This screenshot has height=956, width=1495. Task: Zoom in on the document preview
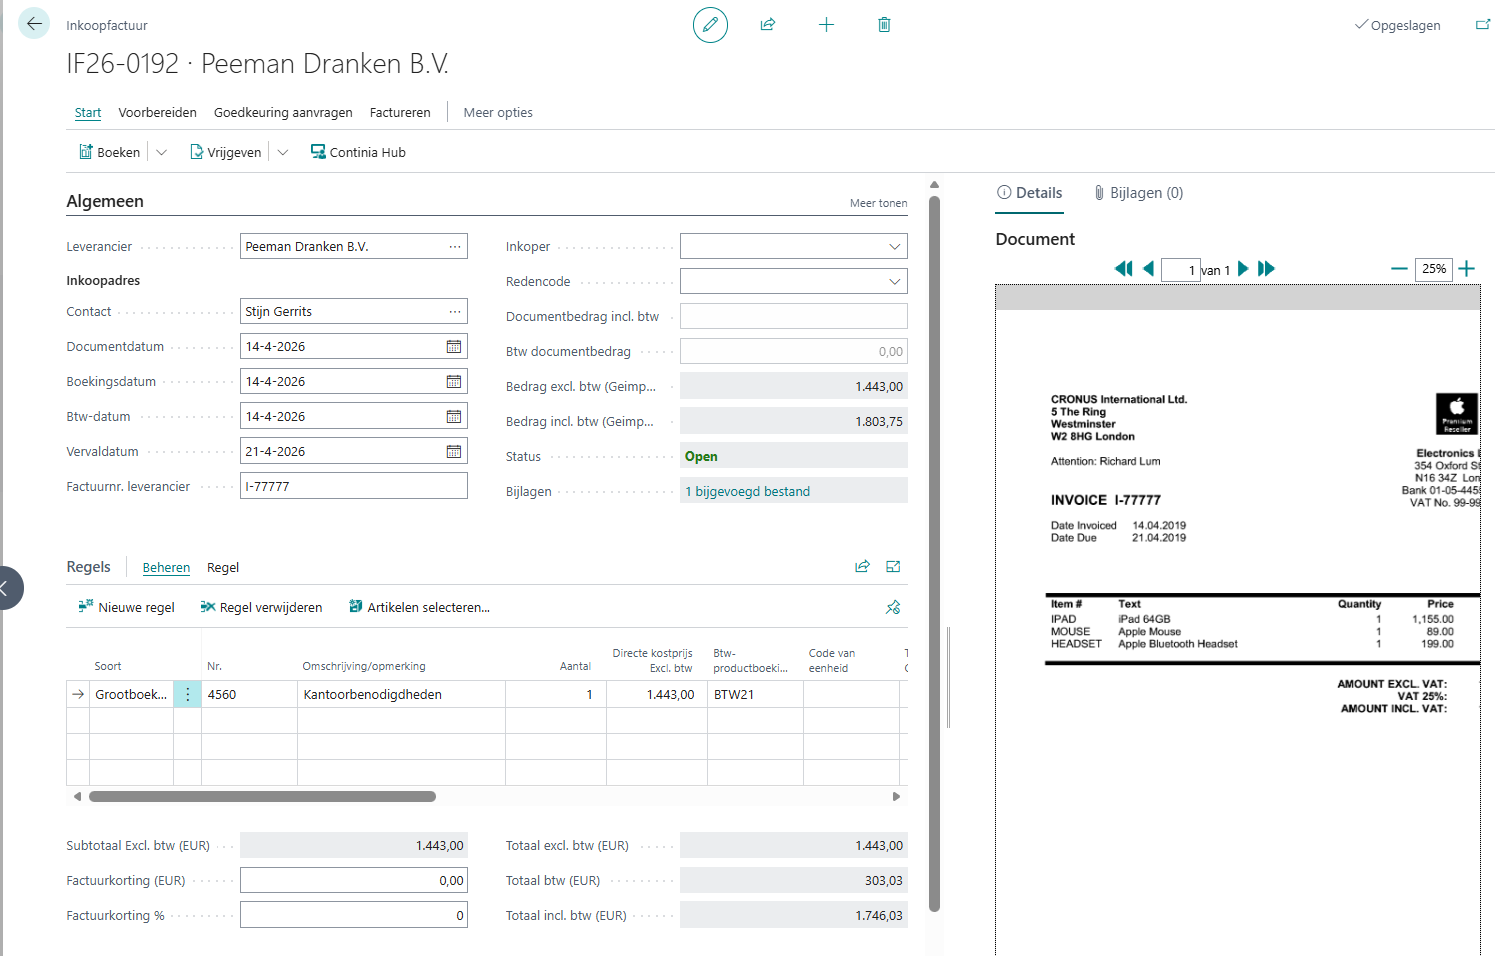[1466, 269]
